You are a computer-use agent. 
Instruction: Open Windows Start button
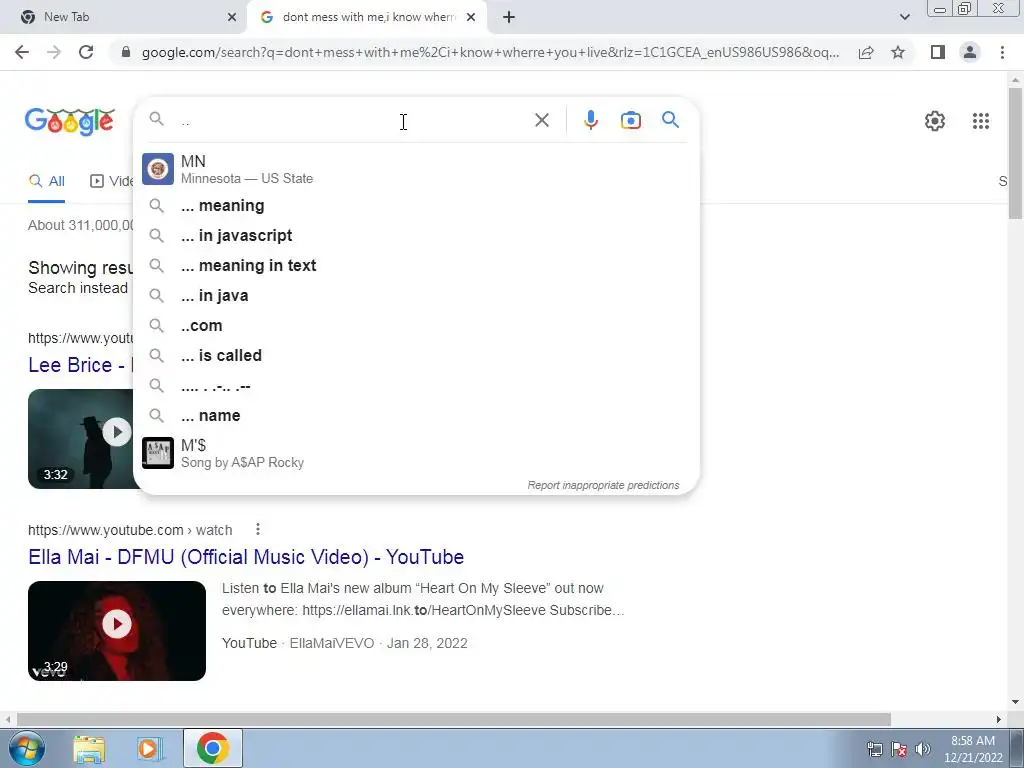(x=26, y=748)
